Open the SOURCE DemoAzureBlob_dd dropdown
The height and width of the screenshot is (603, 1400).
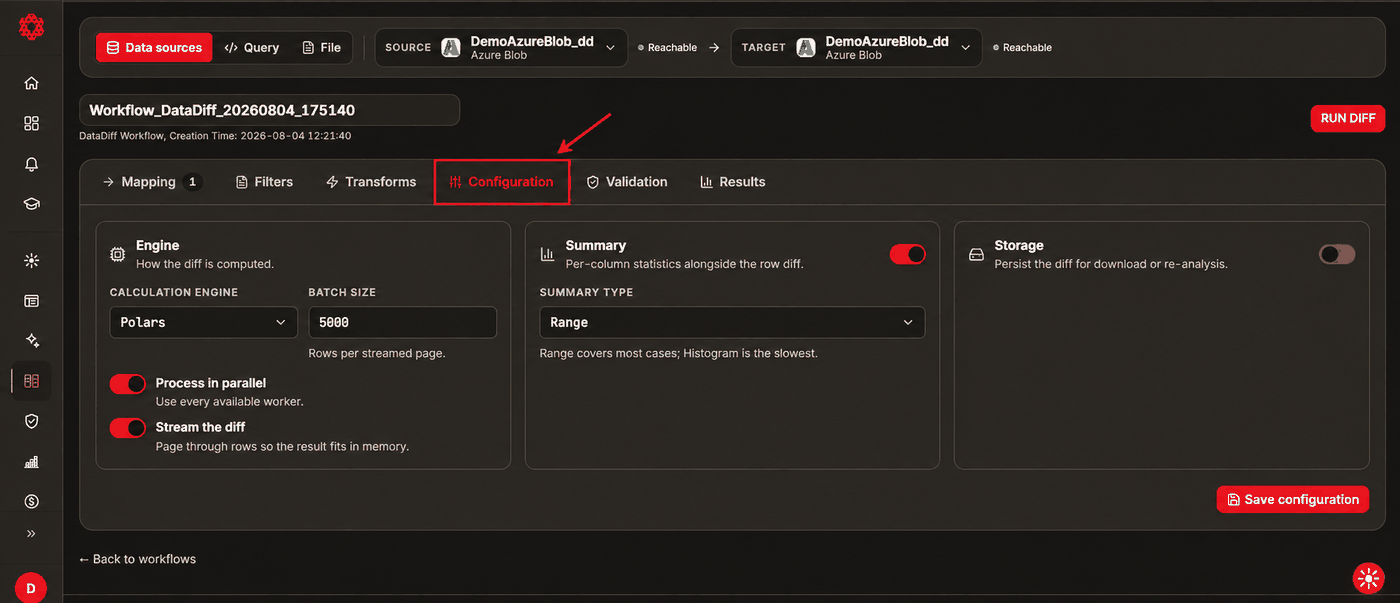pyautogui.click(x=501, y=48)
